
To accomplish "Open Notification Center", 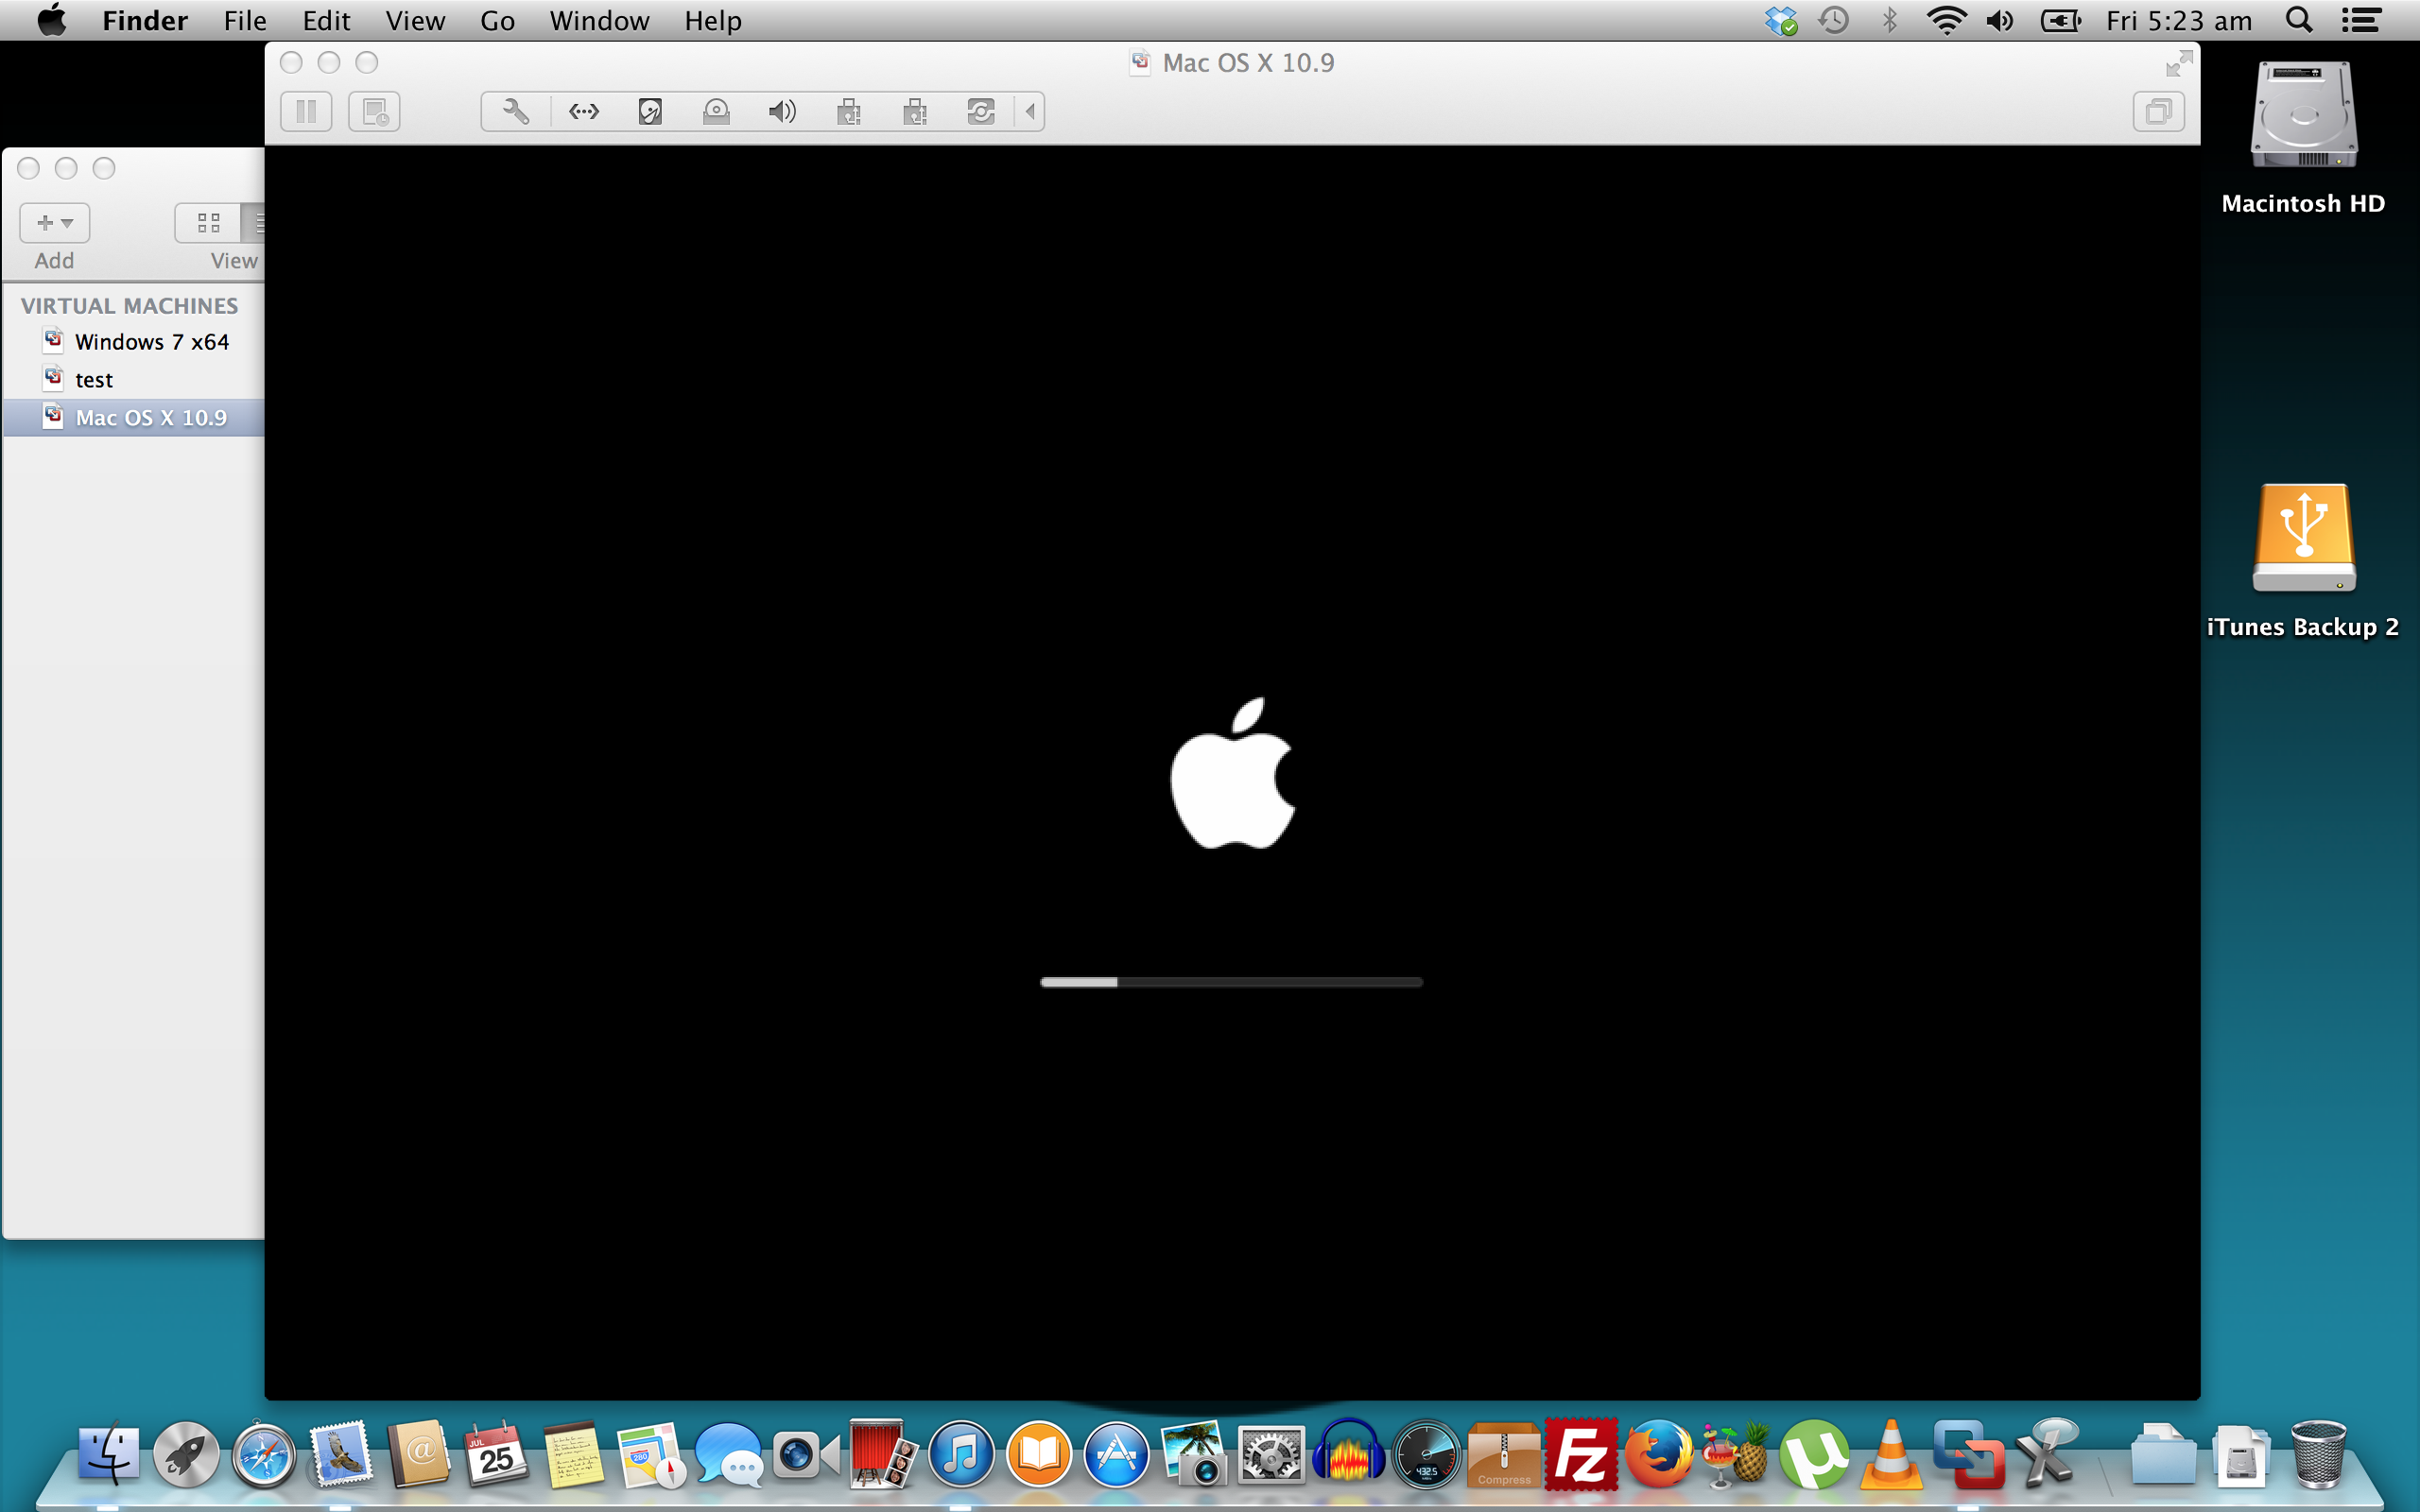I will [x=2361, y=20].
